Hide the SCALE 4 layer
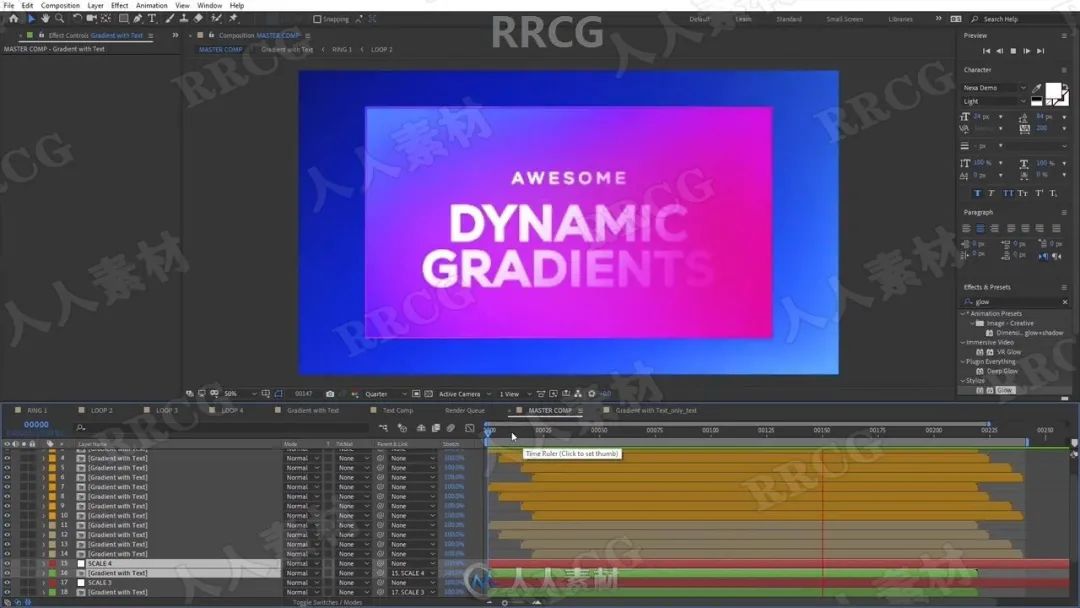1080x608 pixels. pyautogui.click(x=7, y=564)
